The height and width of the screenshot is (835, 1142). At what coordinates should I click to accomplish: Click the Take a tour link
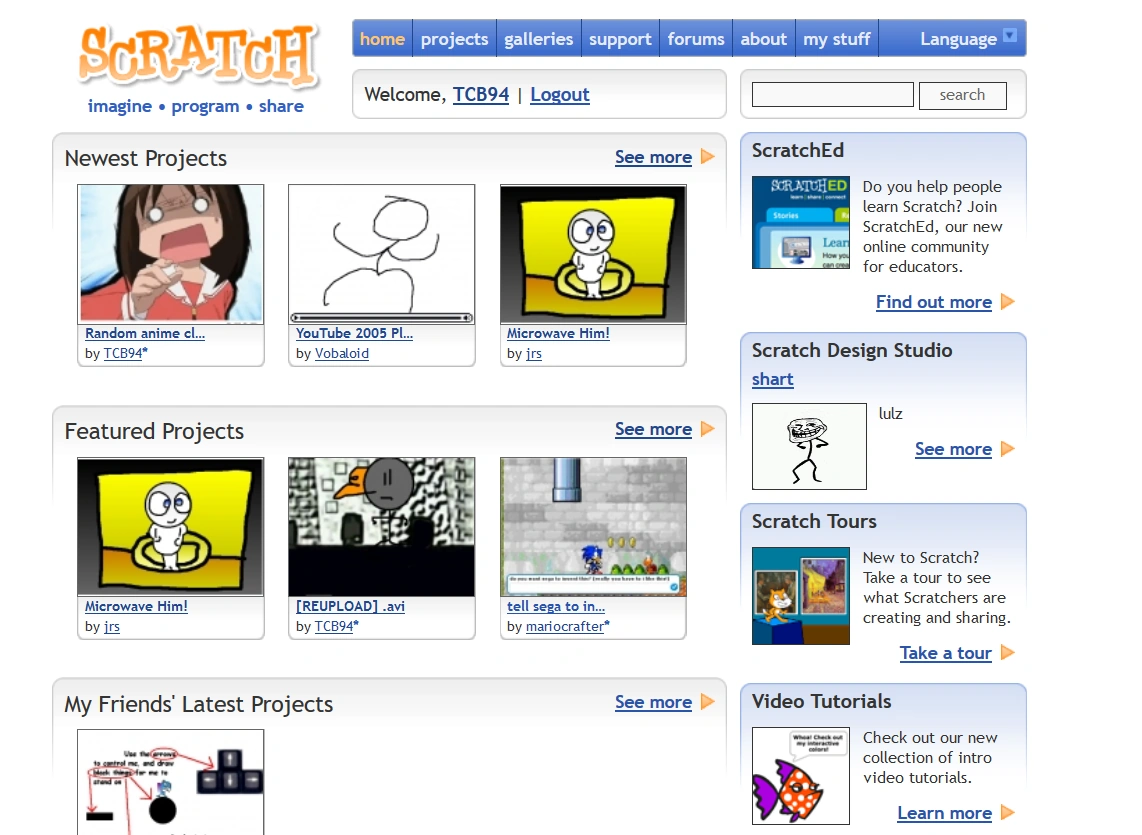coord(945,653)
